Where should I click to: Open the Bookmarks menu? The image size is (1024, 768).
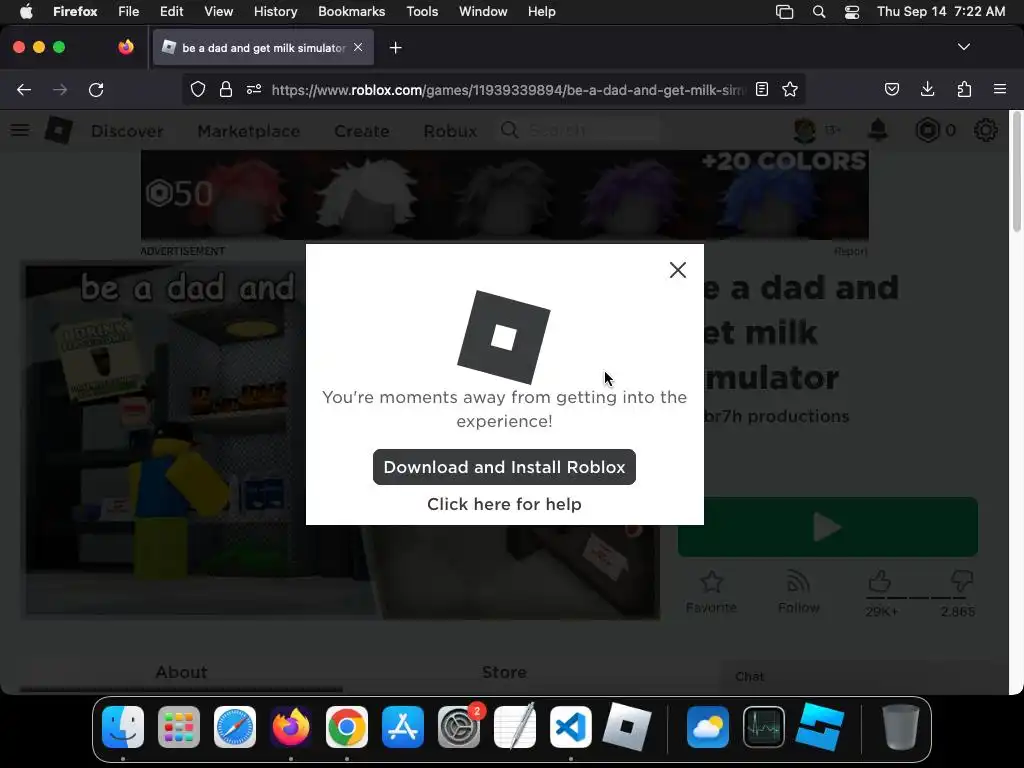[x=351, y=11]
